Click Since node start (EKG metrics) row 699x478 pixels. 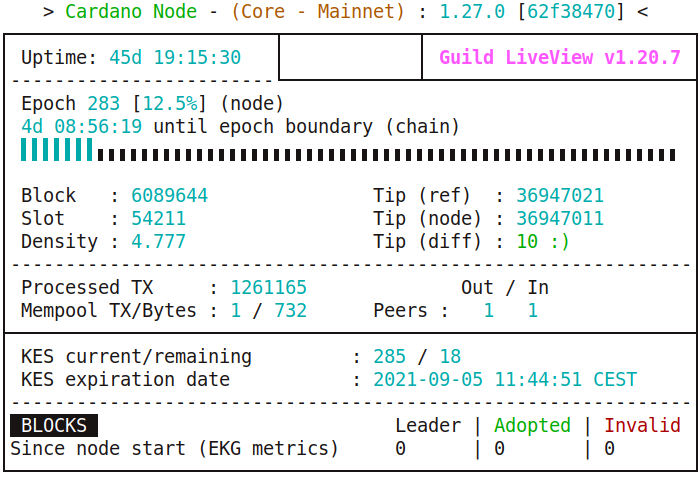pos(312,449)
